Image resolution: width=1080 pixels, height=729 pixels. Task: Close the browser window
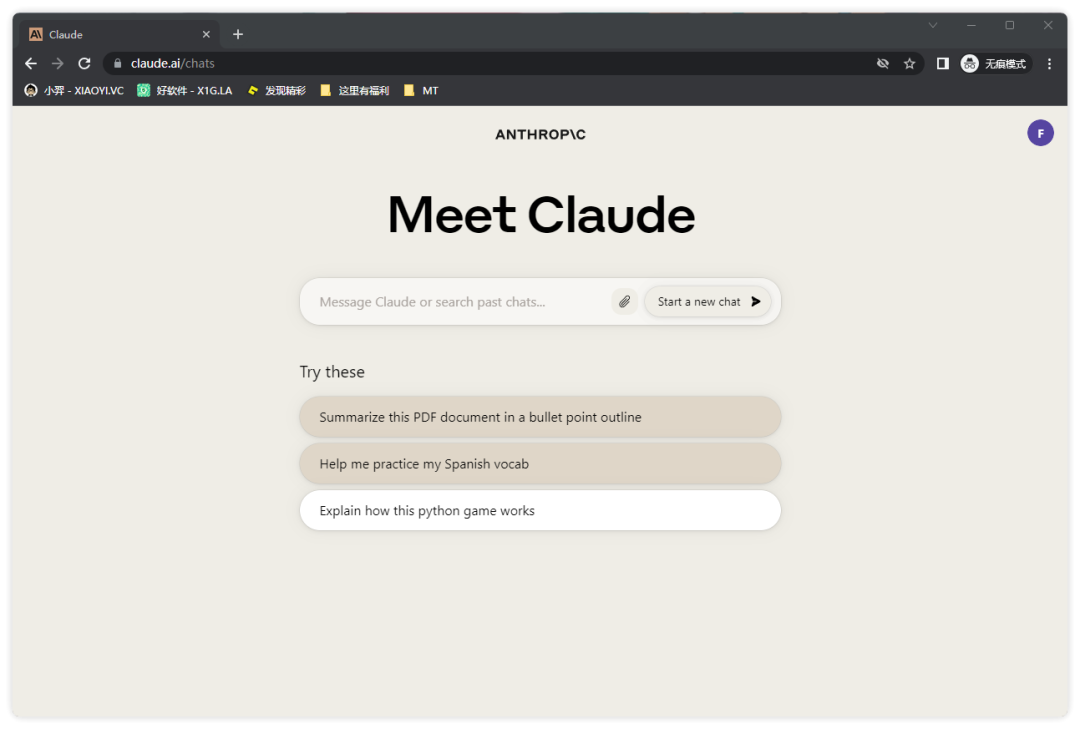point(1048,25)
